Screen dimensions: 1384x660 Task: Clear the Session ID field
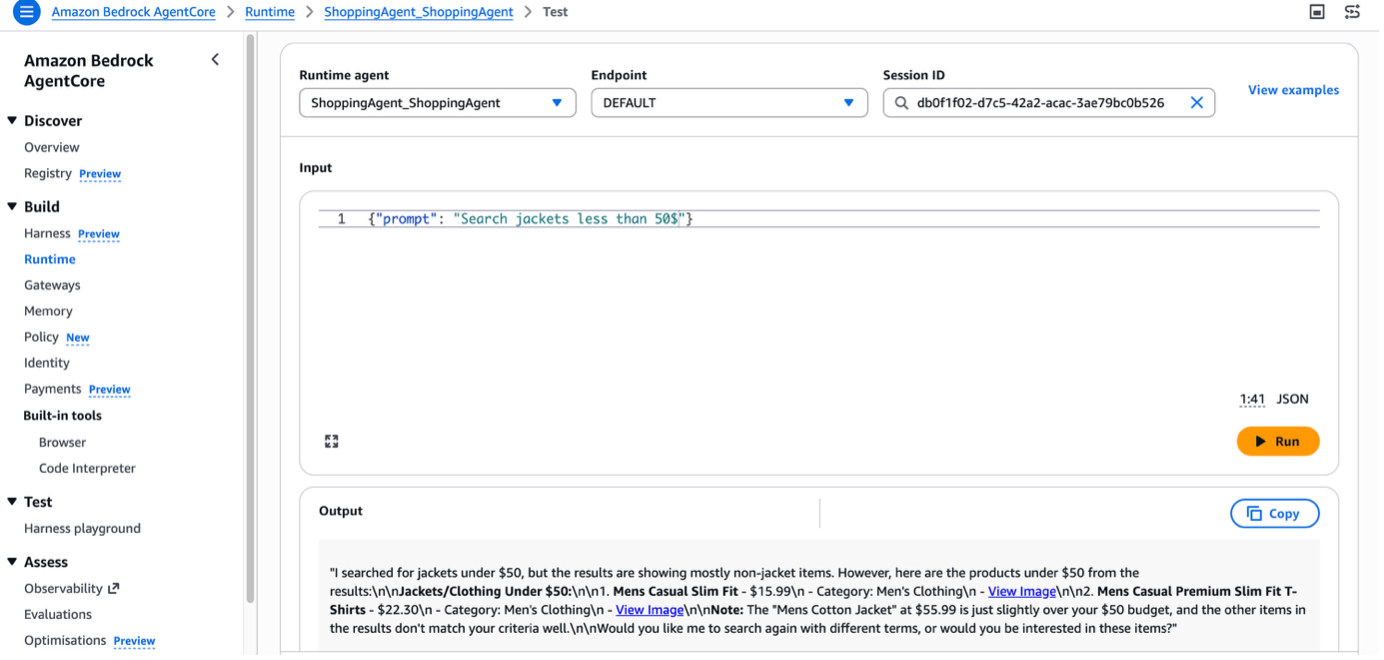[x=1196, y=103]
